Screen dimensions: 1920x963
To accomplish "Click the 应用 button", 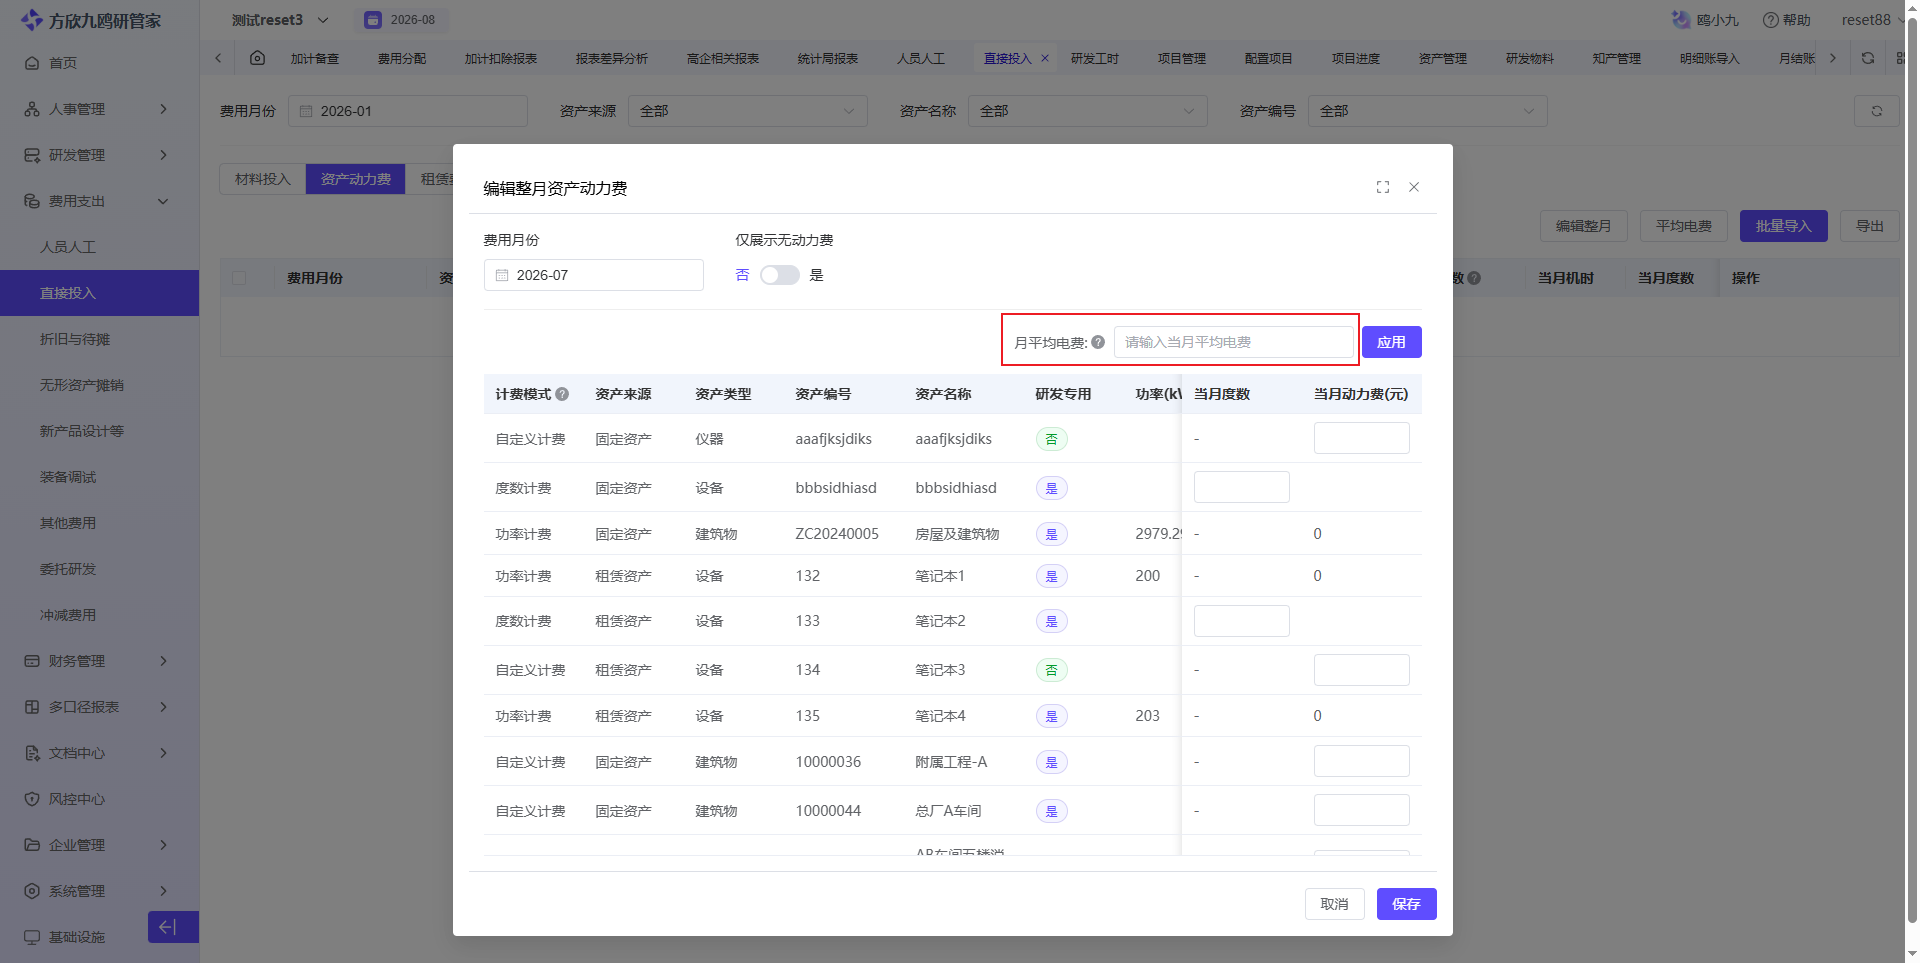I will point(1391,342).
